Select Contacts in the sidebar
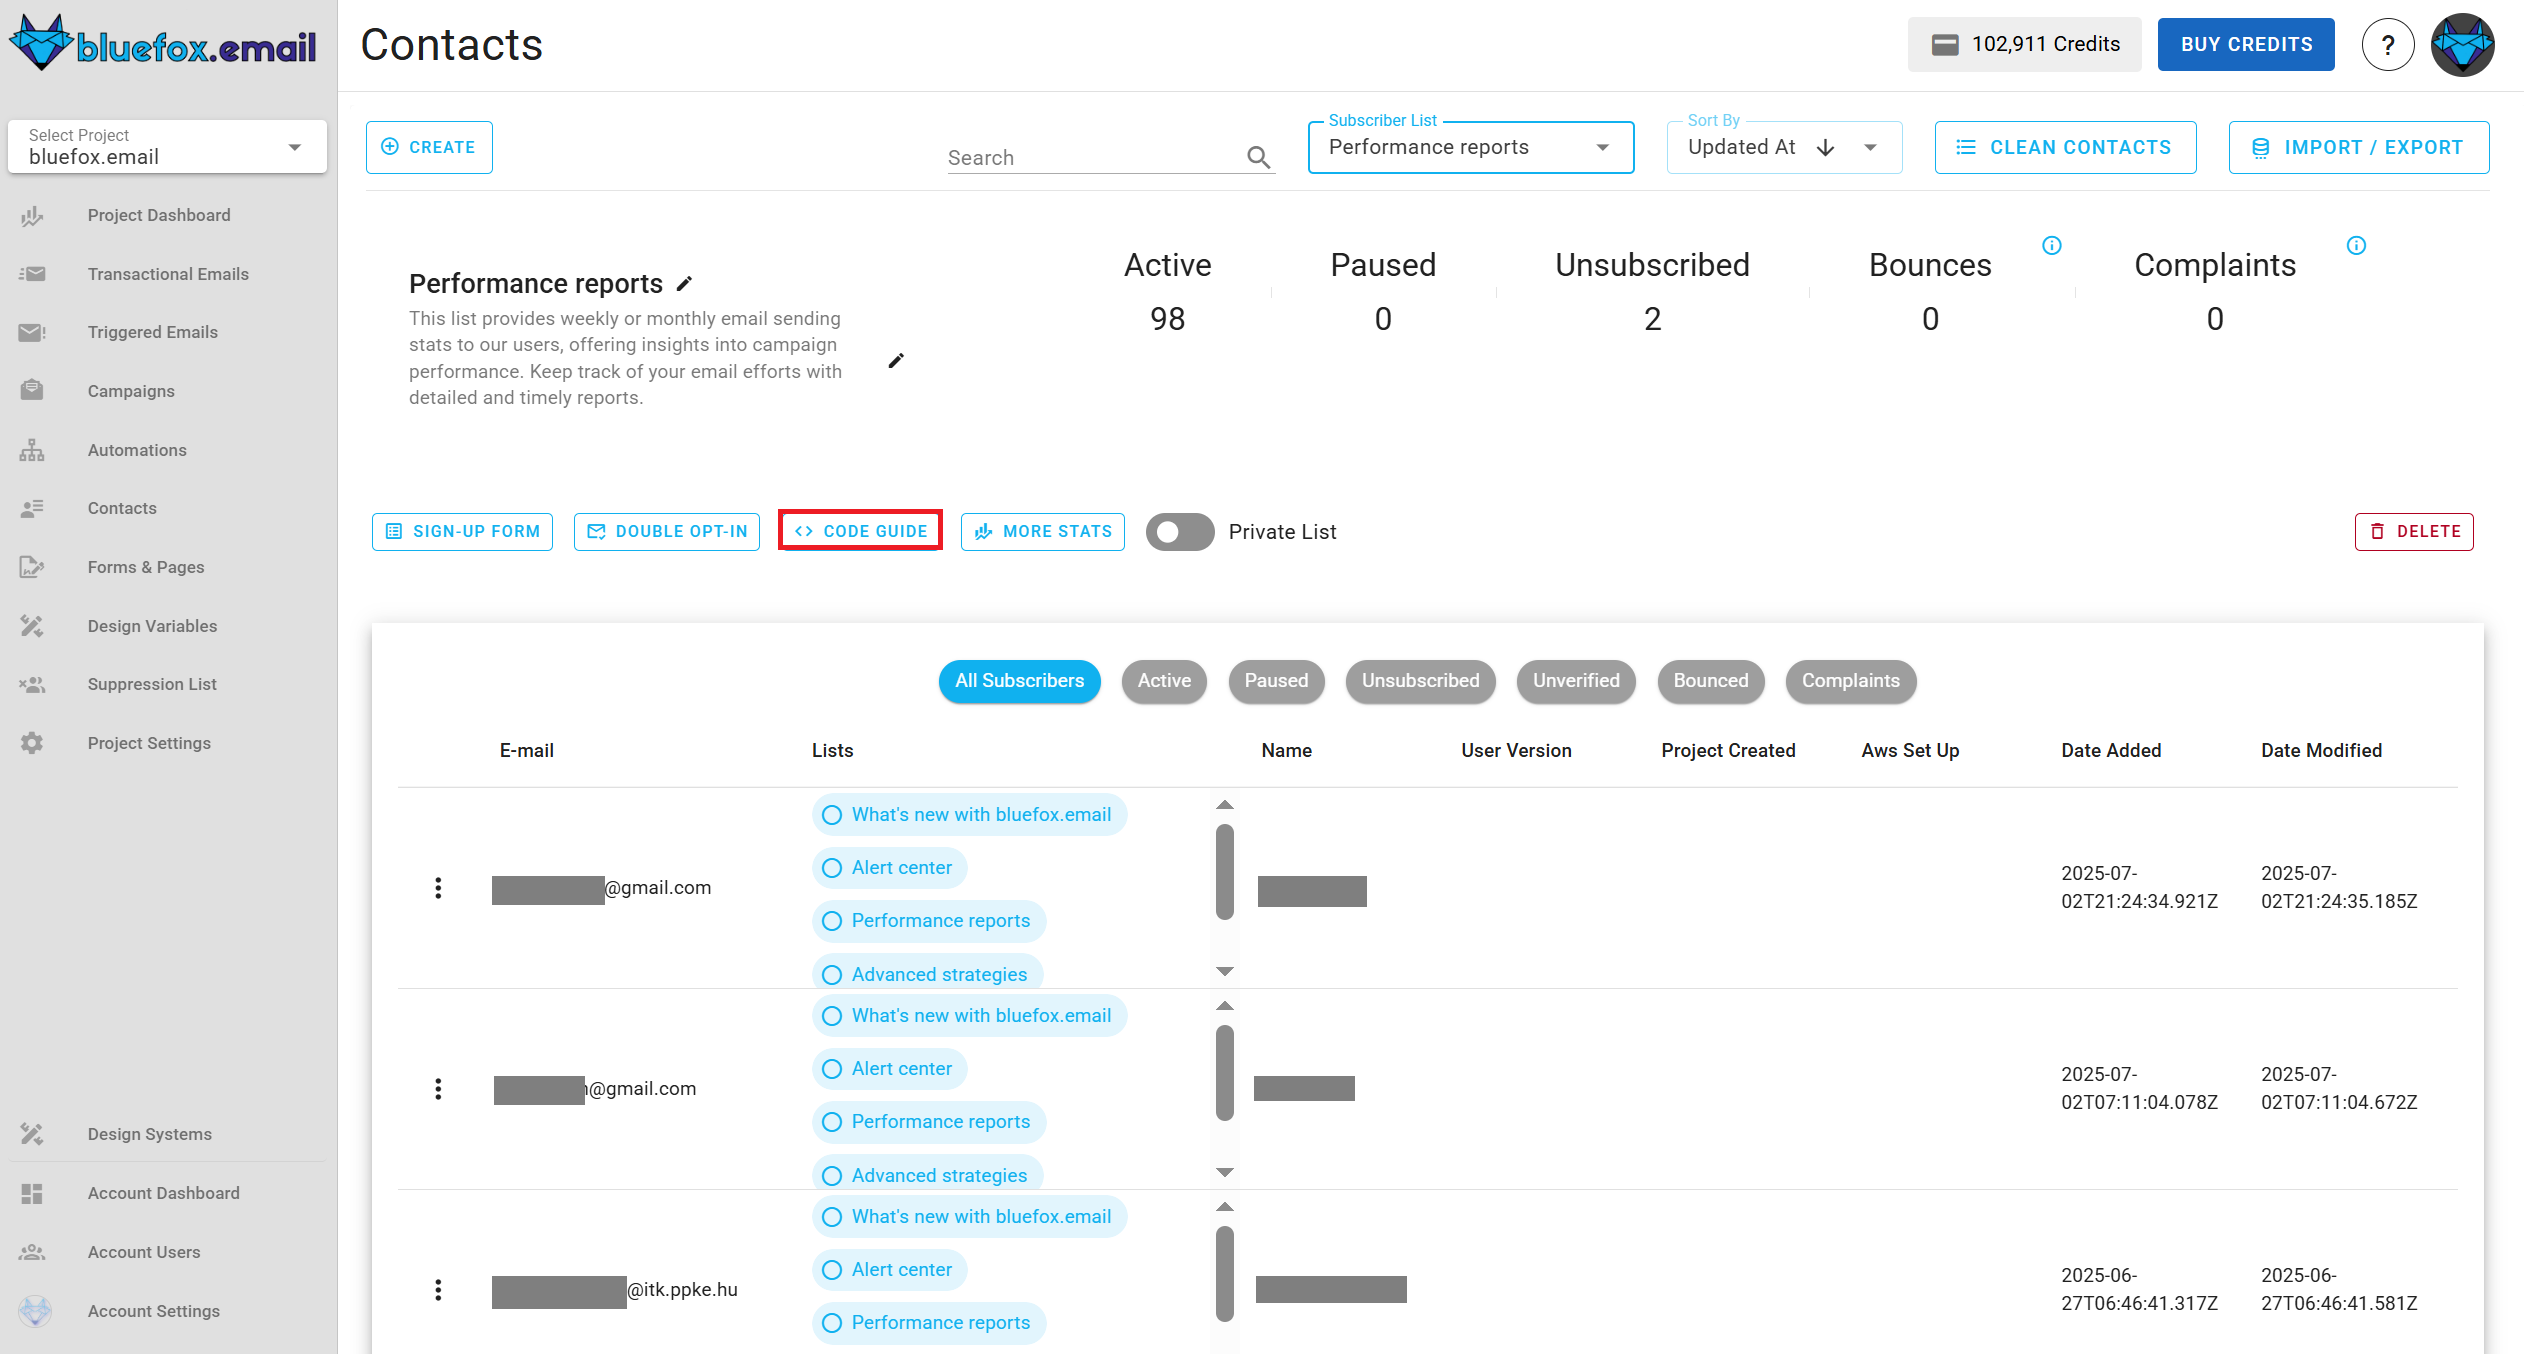 [x=122, y=508]
